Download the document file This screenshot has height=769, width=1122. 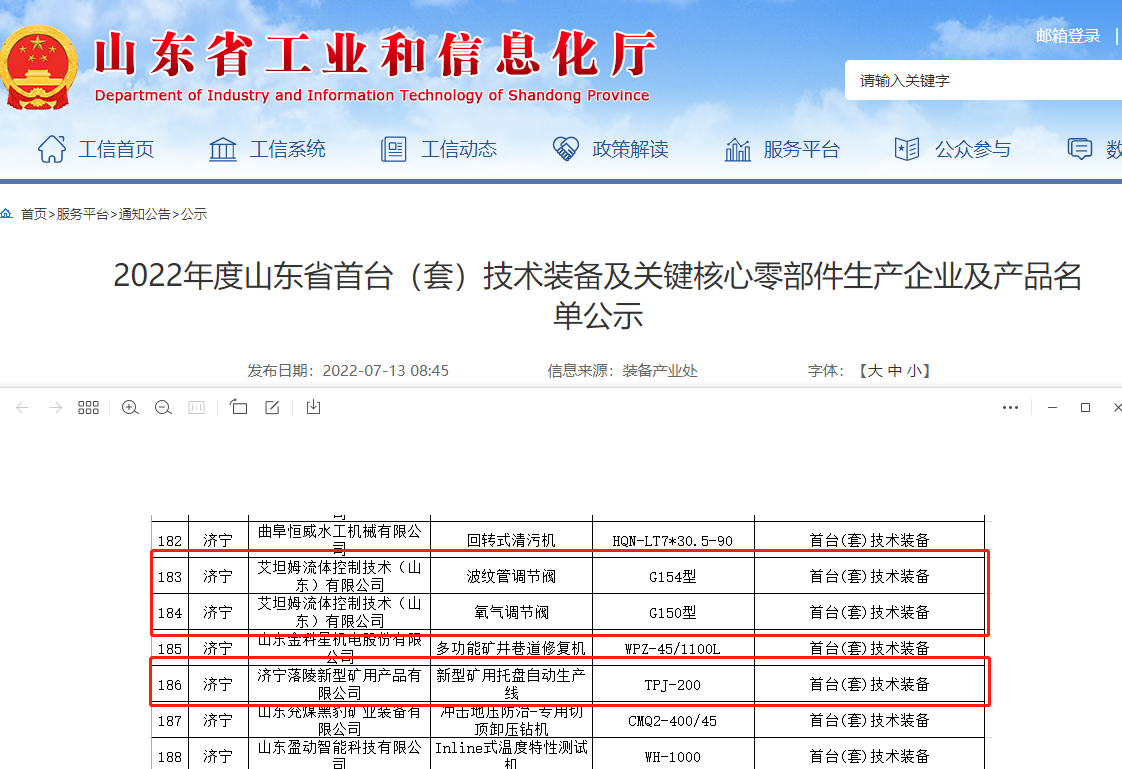coord(312,408)
